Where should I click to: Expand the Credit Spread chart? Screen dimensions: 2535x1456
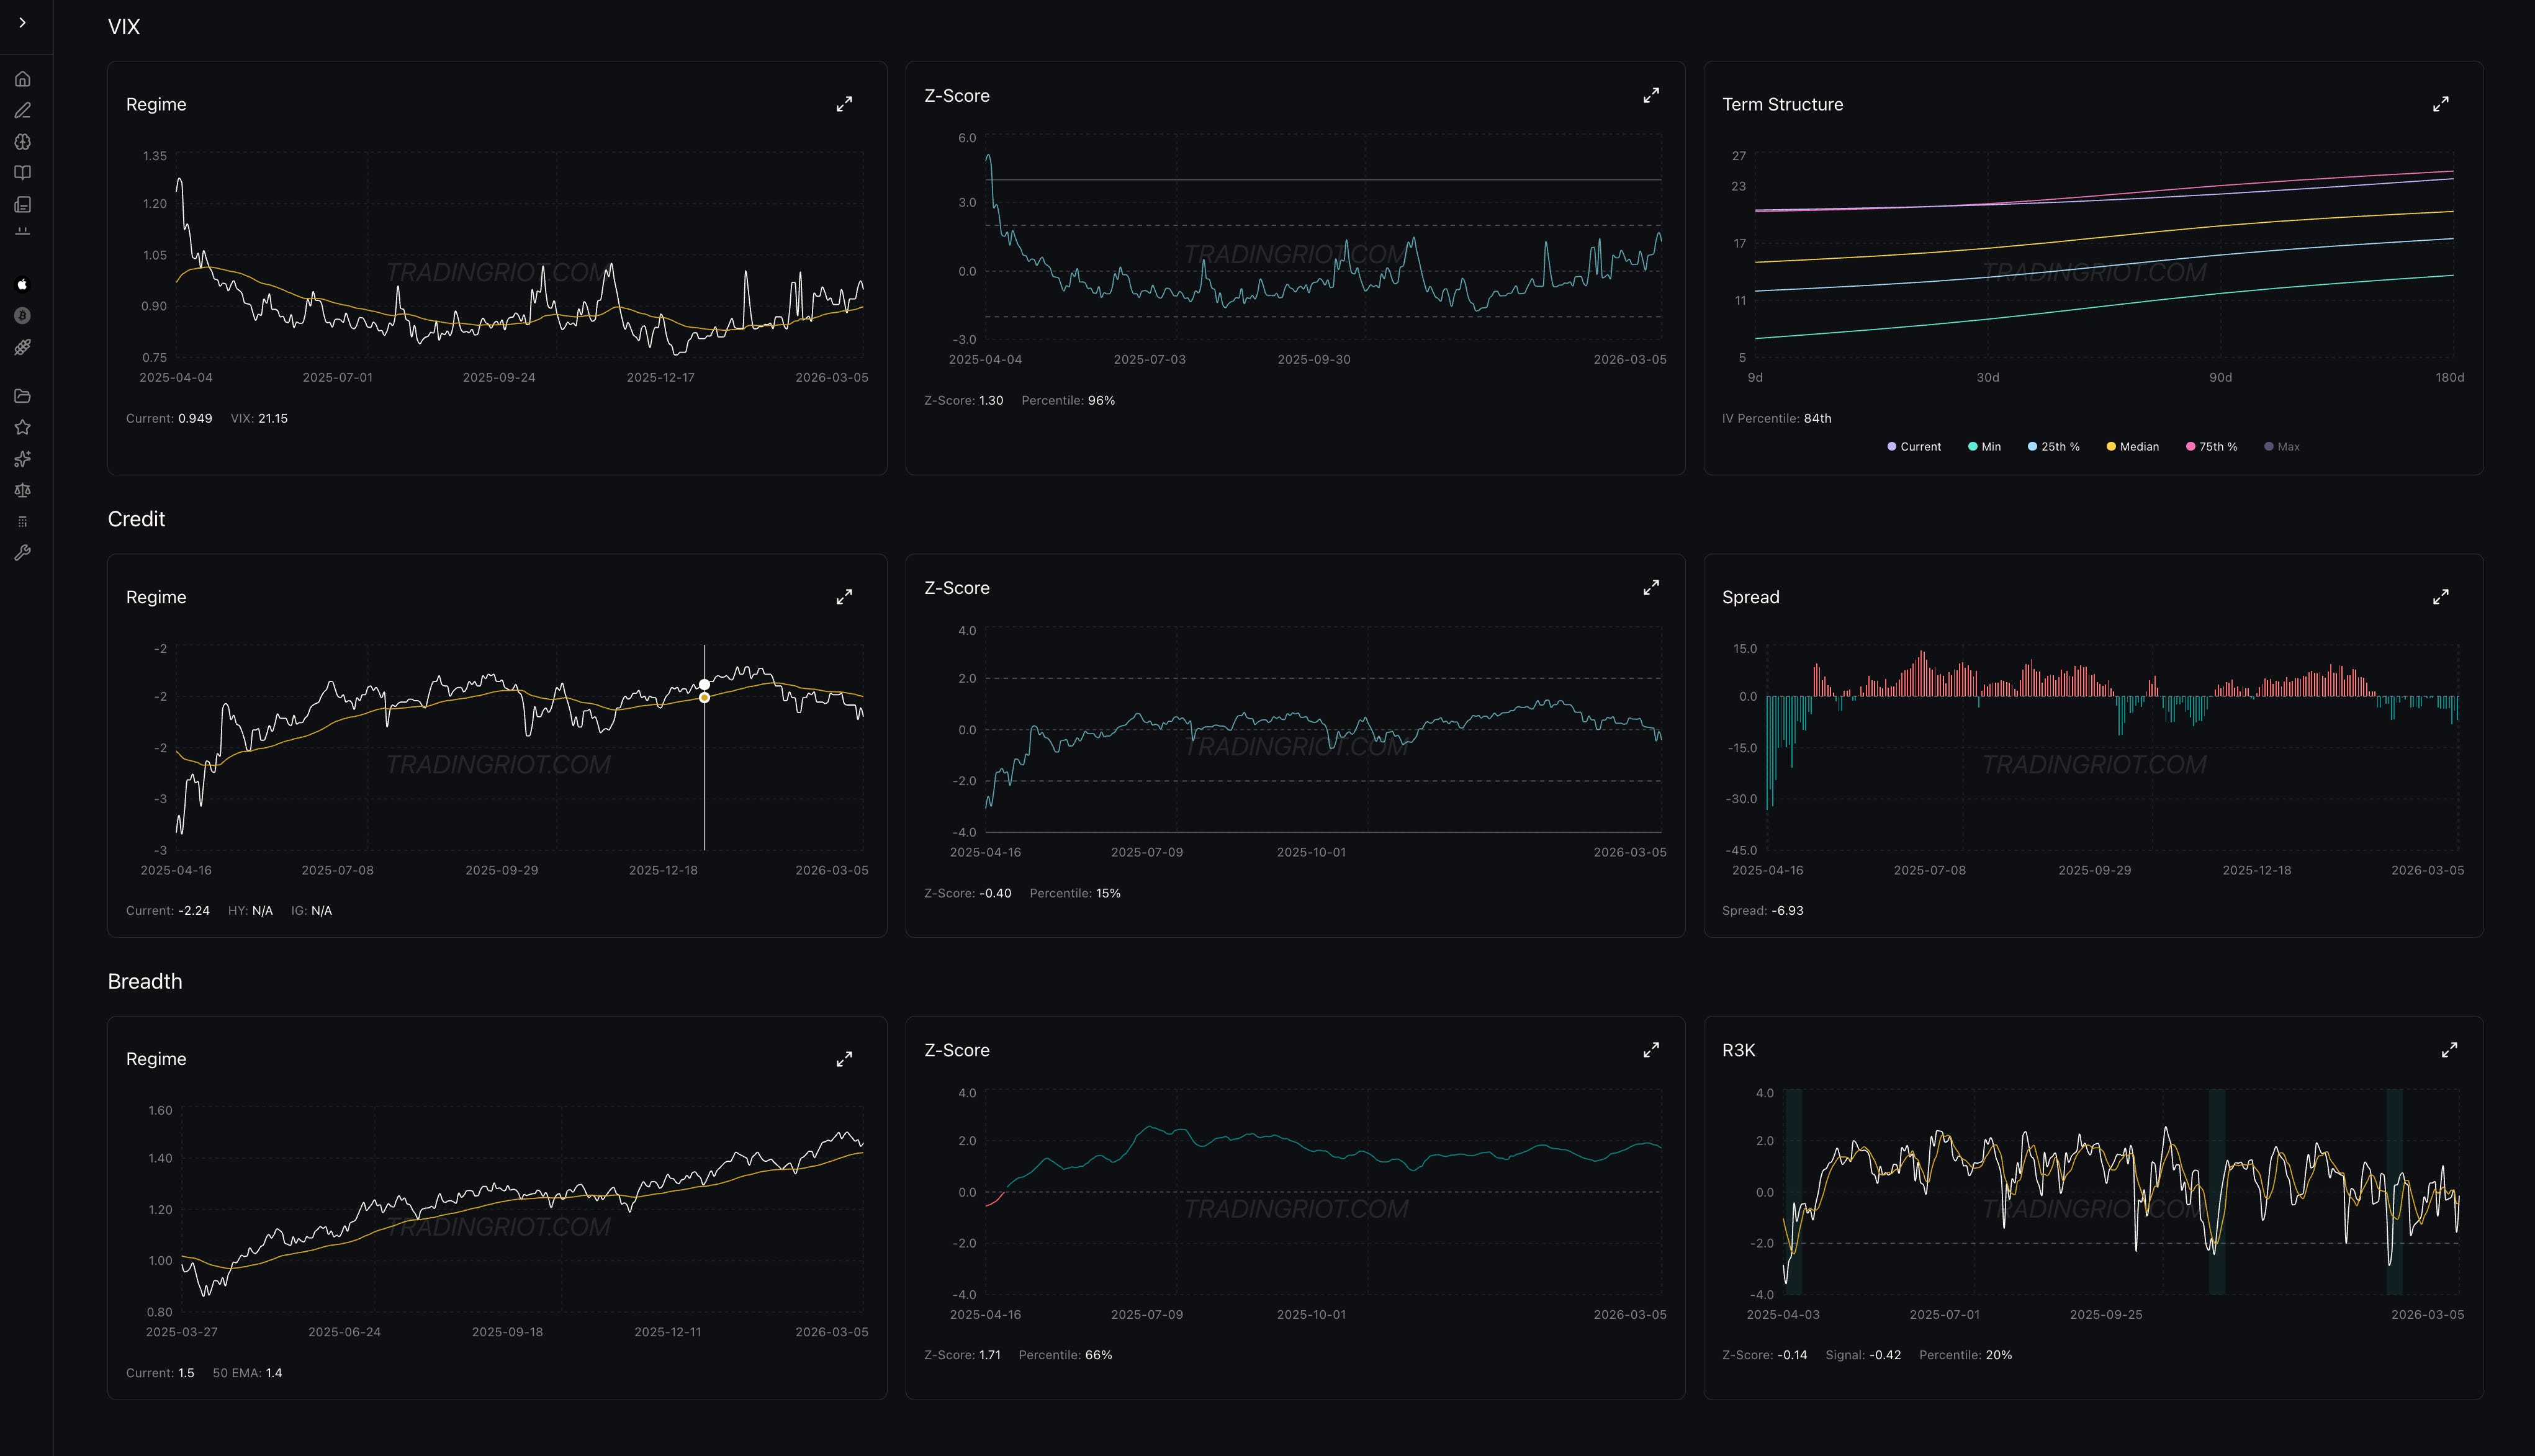(2440, 597)
